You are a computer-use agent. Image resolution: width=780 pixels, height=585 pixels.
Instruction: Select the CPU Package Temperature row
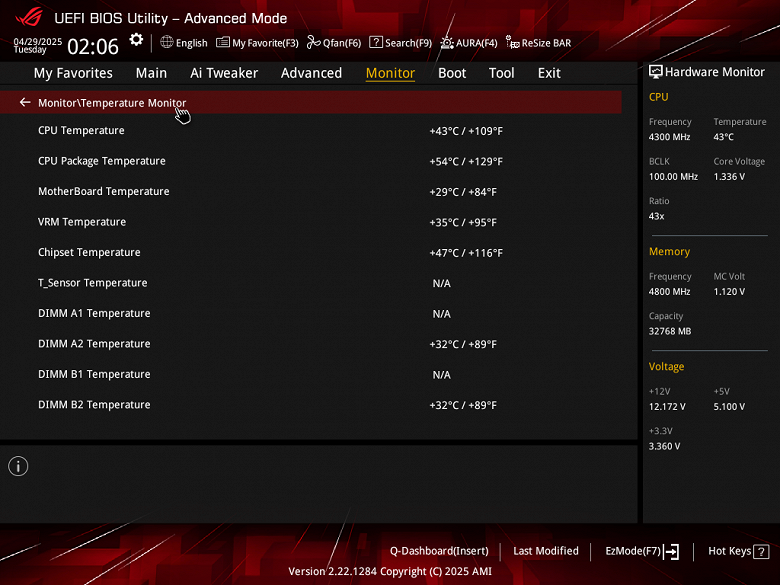pyautogui.click(x=310, y=161)
